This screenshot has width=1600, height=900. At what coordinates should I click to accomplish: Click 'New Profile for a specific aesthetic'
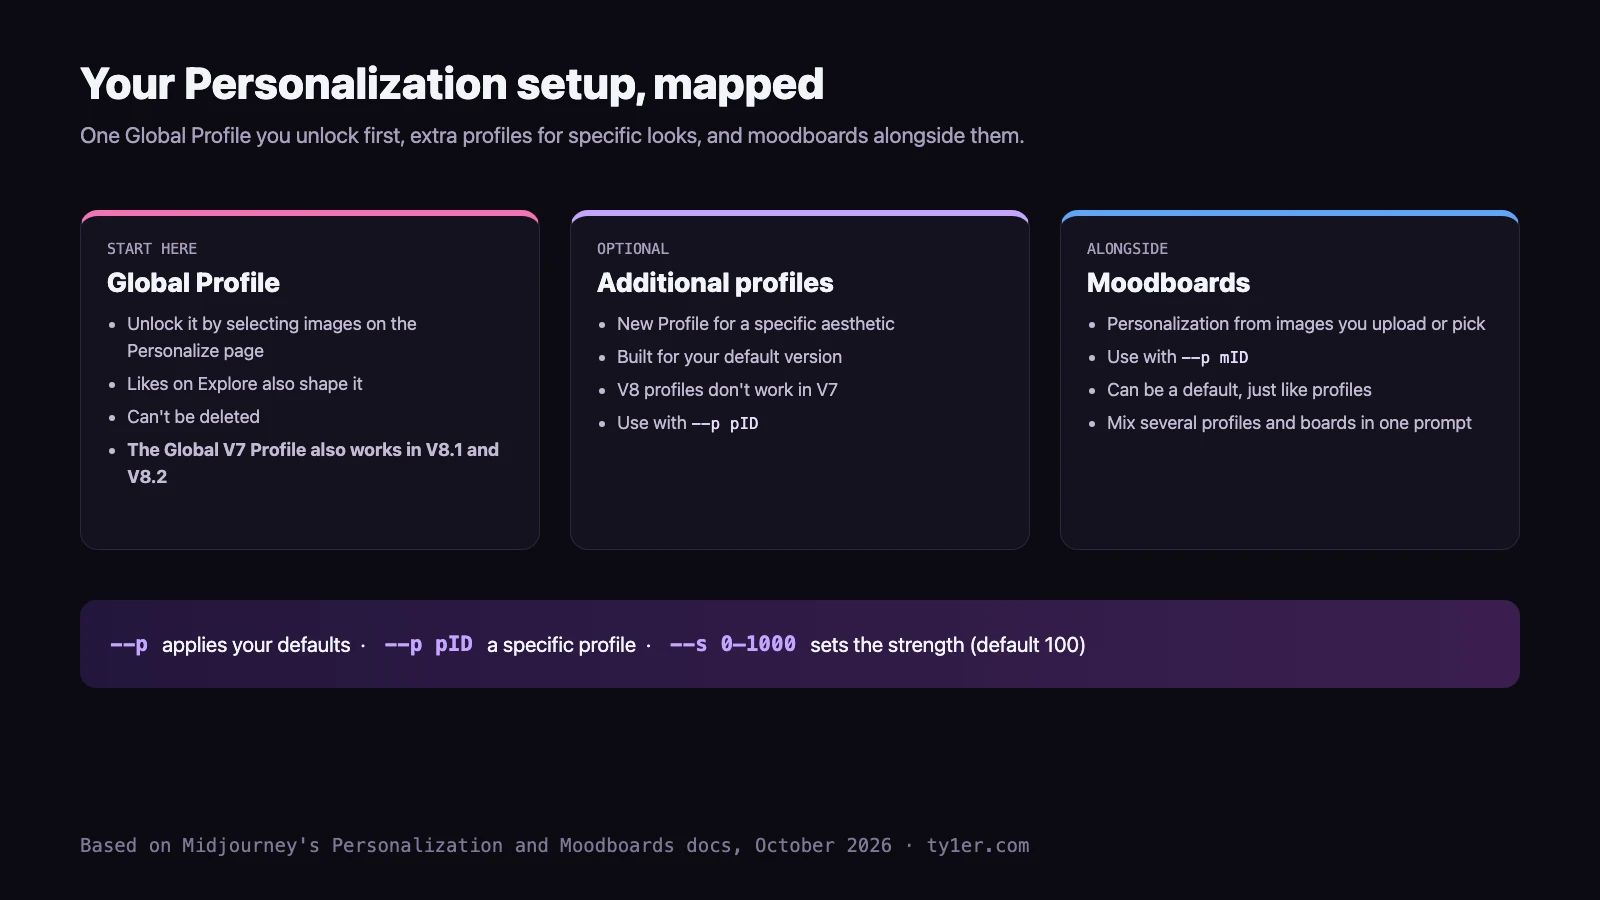click(756, 324)
